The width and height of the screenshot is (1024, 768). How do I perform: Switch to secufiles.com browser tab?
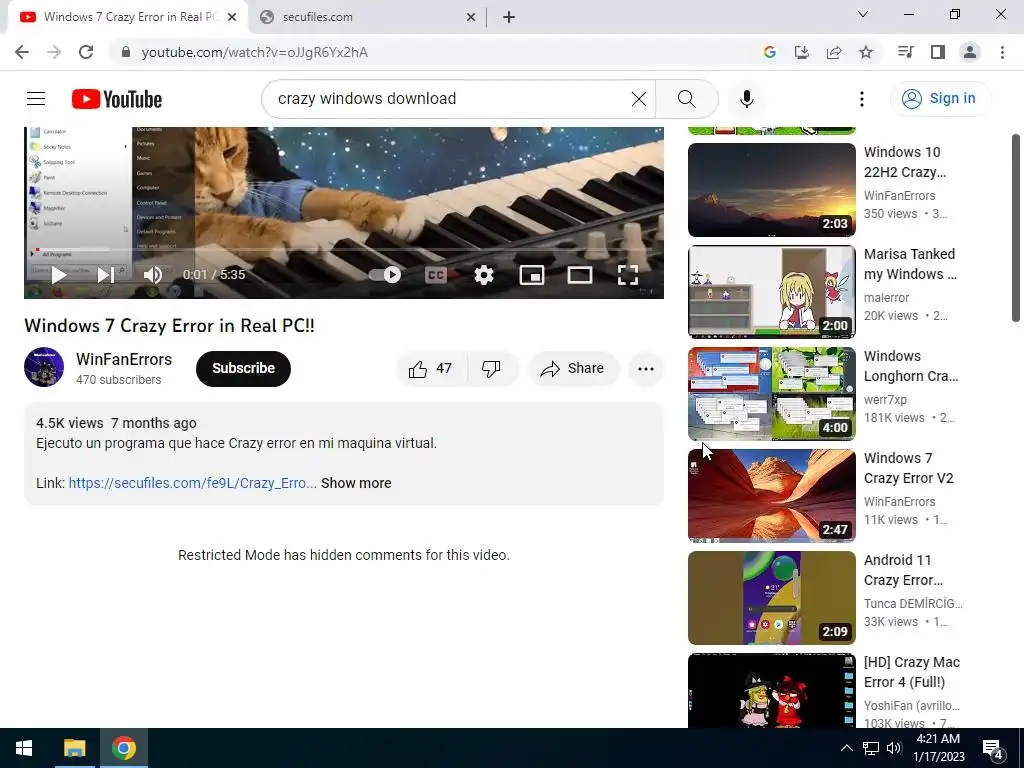click(367, 18)
